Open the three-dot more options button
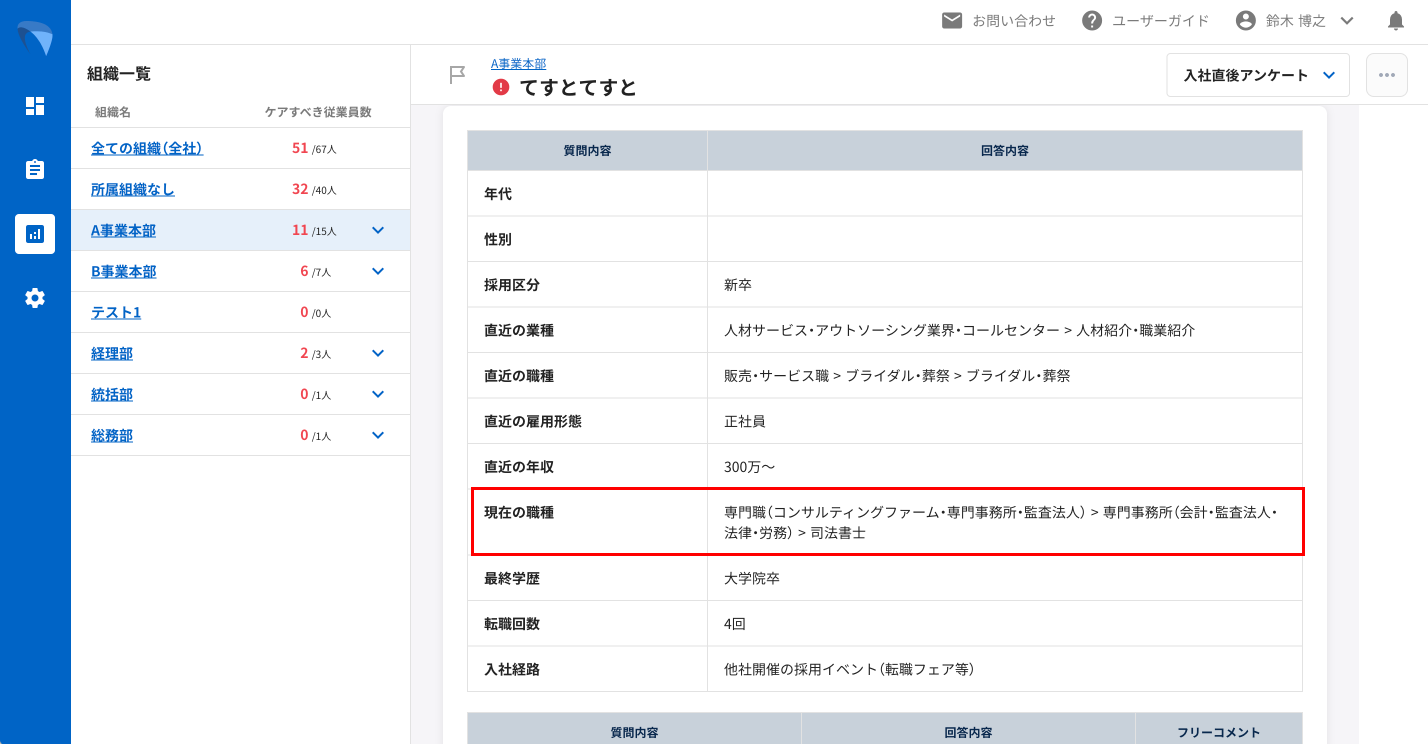 (1386, 75)
